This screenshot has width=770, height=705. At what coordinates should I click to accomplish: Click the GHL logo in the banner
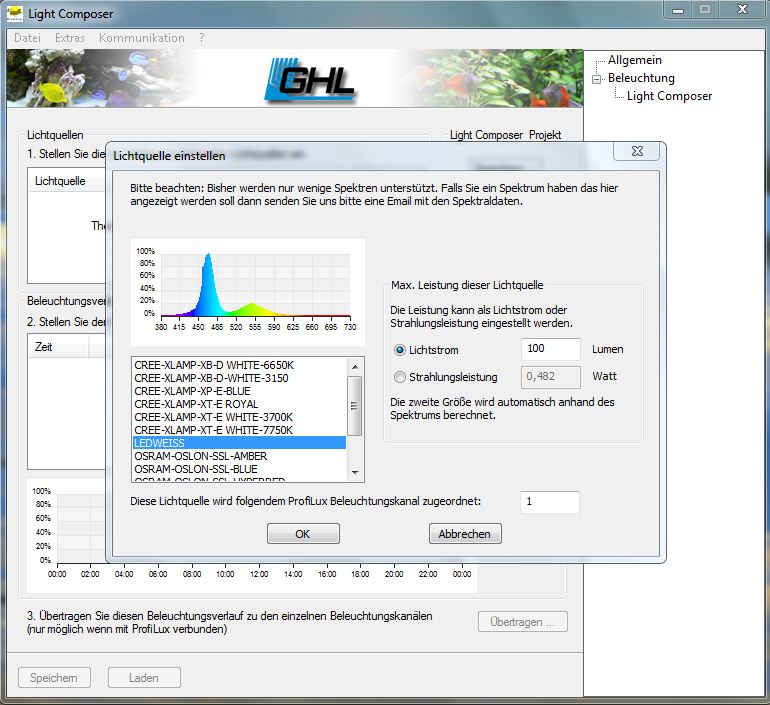(311, 78)
